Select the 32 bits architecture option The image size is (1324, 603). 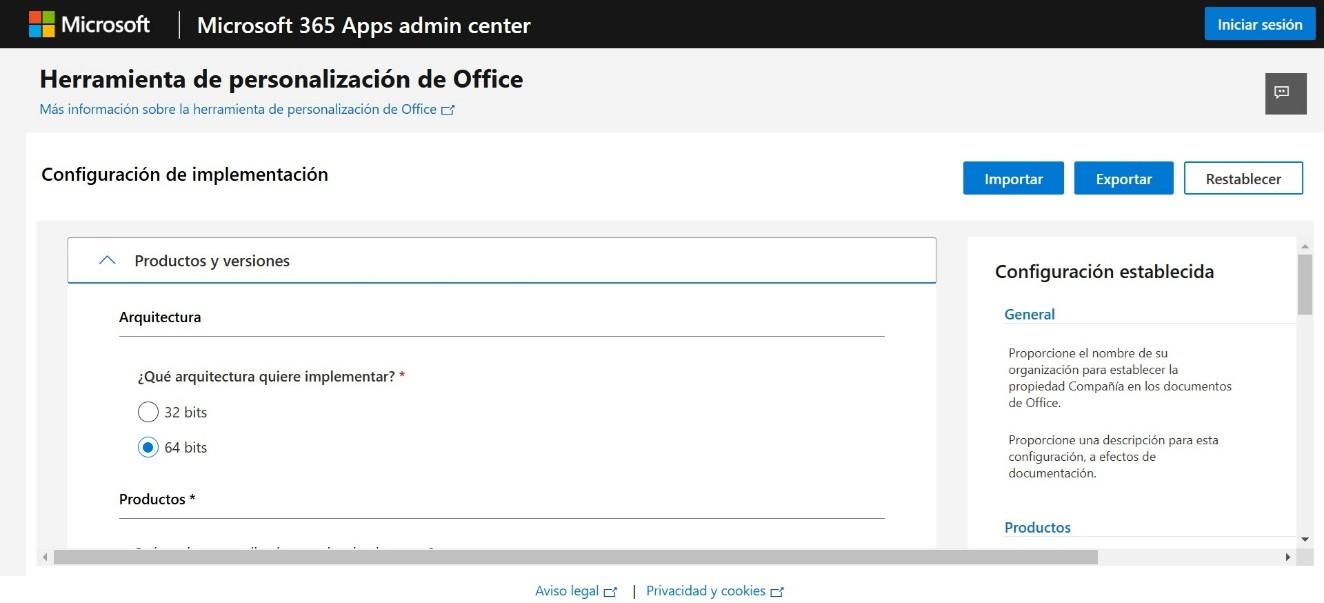coord(148,412)
